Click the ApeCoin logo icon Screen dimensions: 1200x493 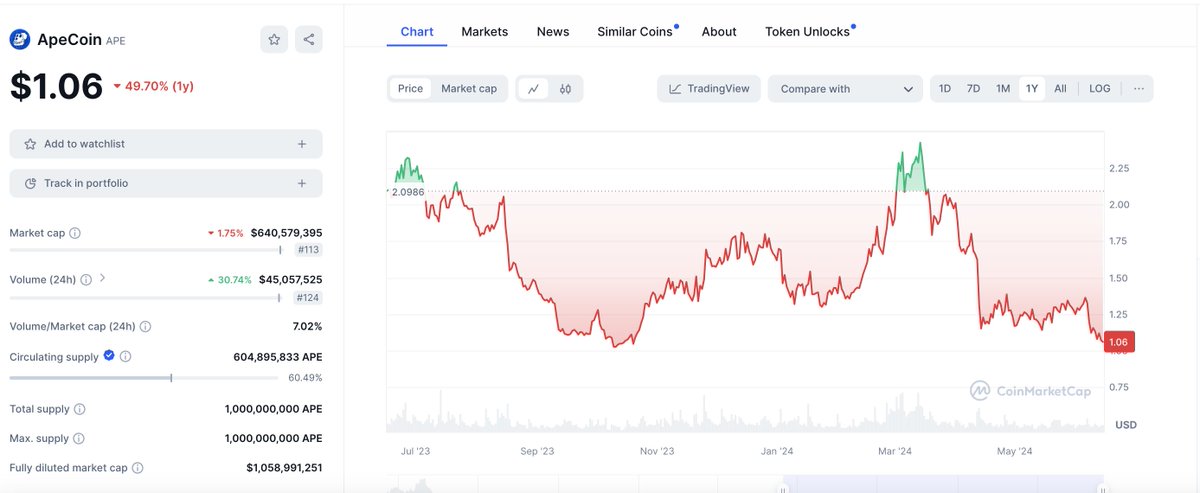(20, 40)
